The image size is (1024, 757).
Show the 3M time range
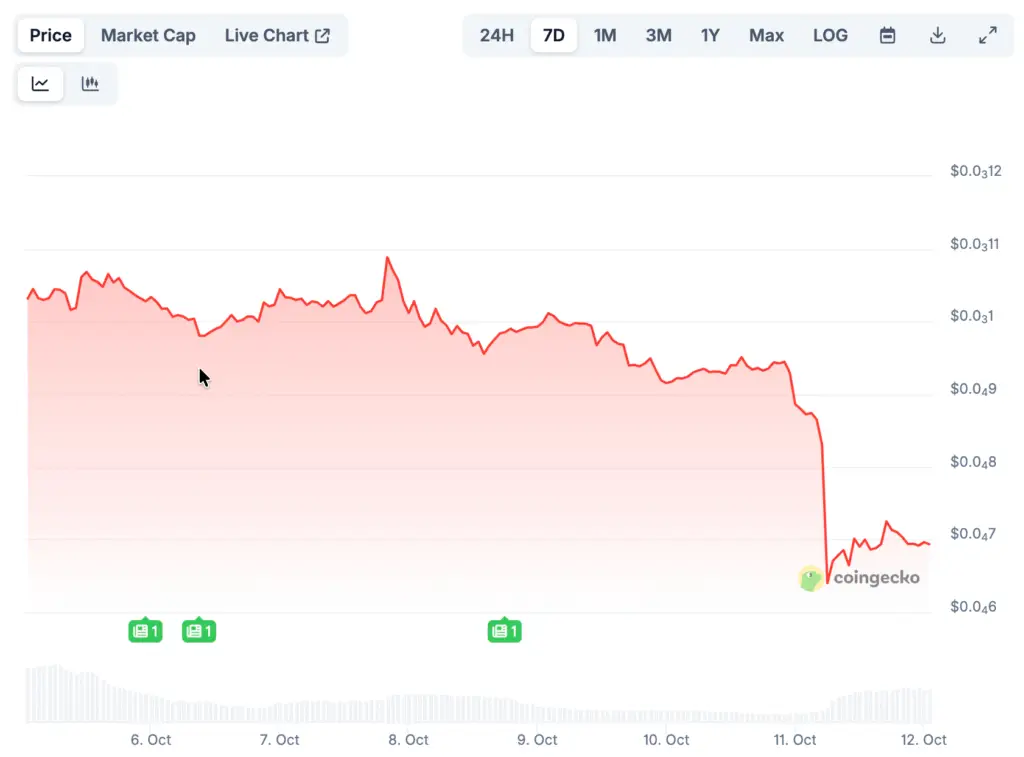pos(658,36)
